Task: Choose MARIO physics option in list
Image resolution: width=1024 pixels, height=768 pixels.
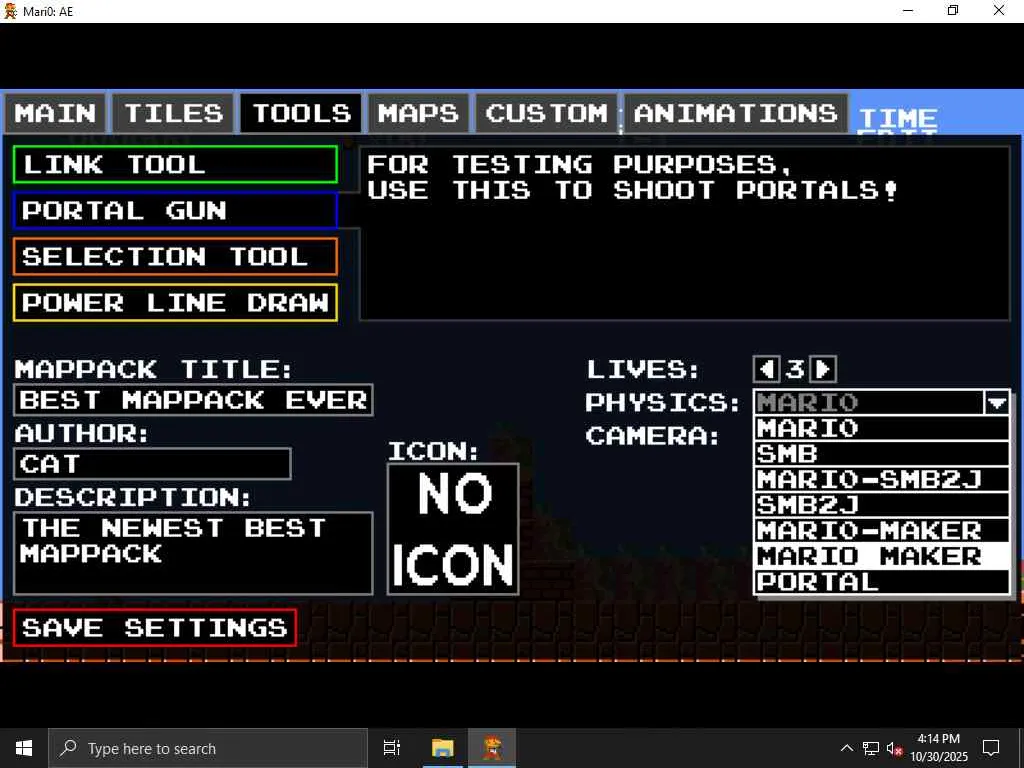Action: 882,428
